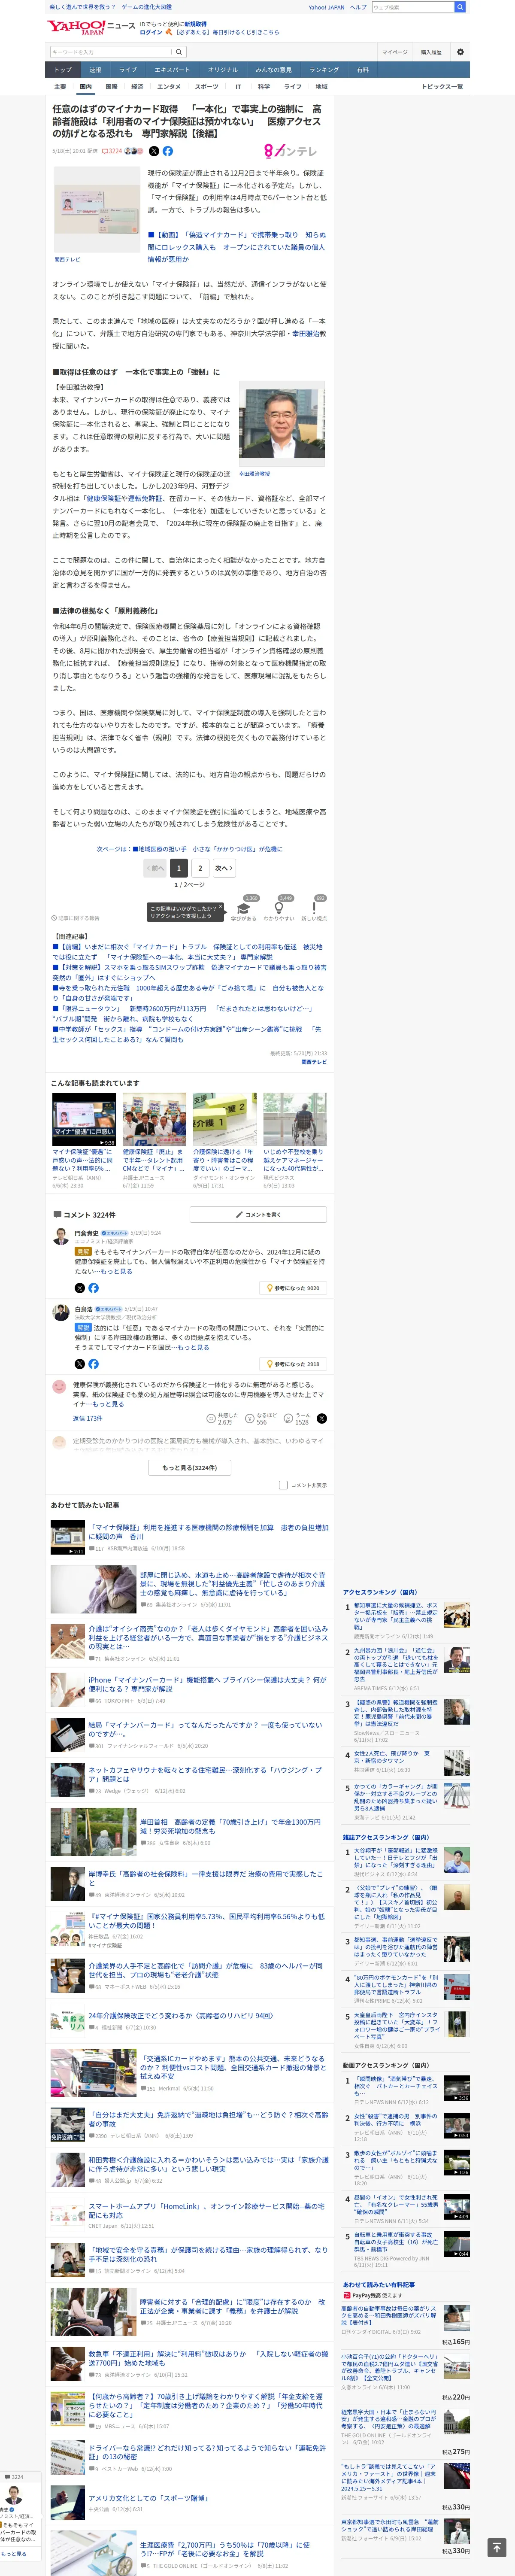Click the Yahoo! JAPAN News logo

(91, 27)
